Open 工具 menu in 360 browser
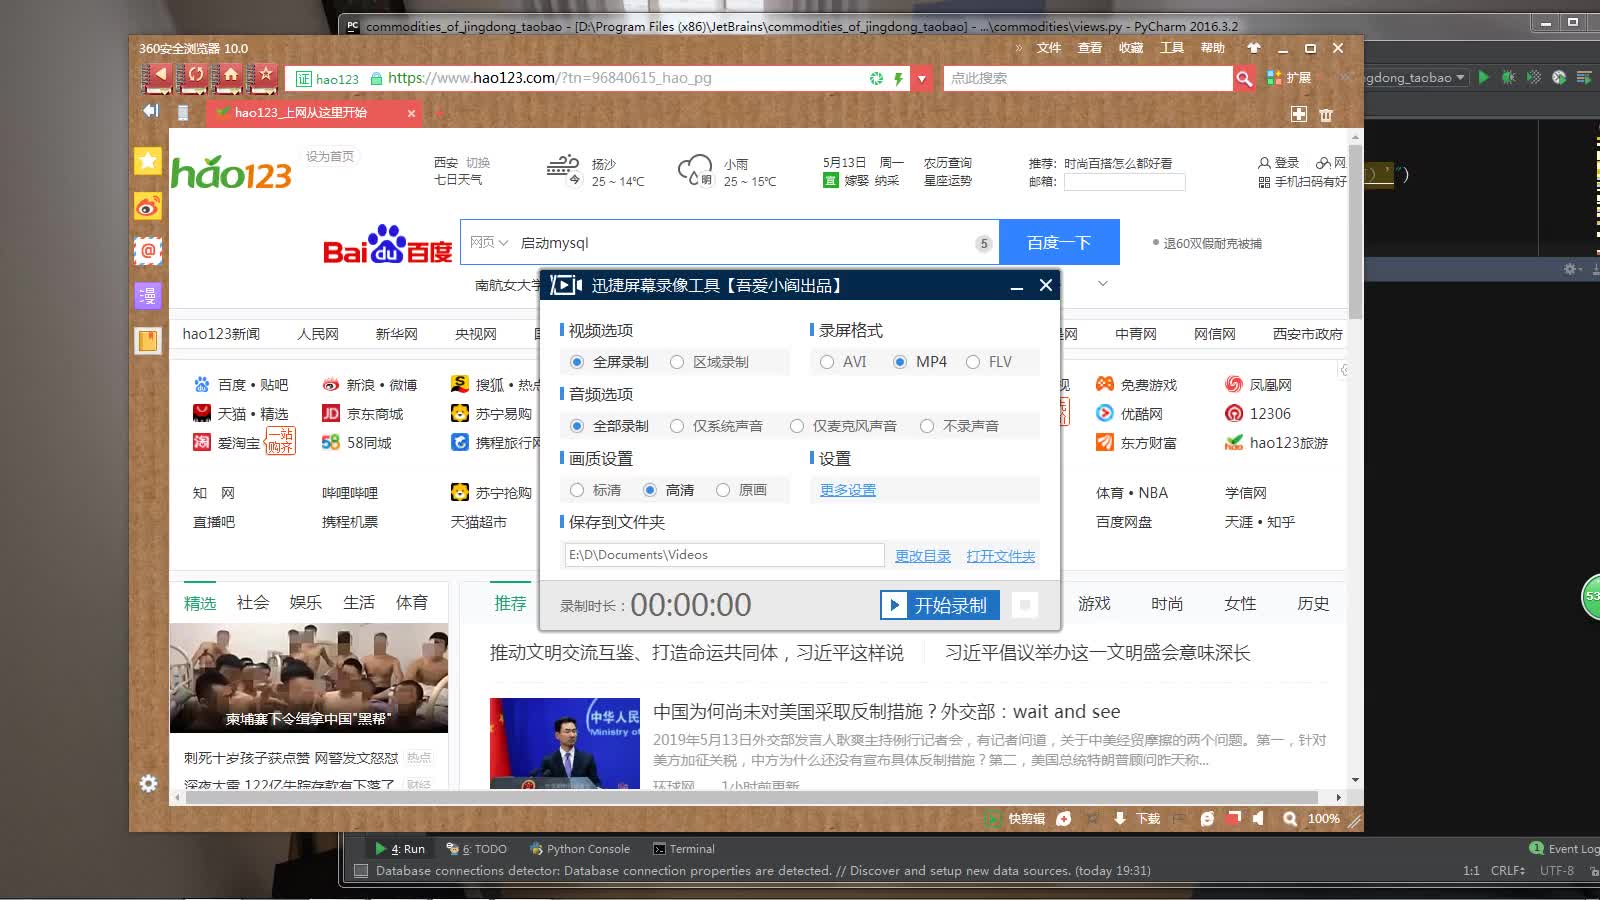The image size is (1600, 900). click(x=1172, y=48)
